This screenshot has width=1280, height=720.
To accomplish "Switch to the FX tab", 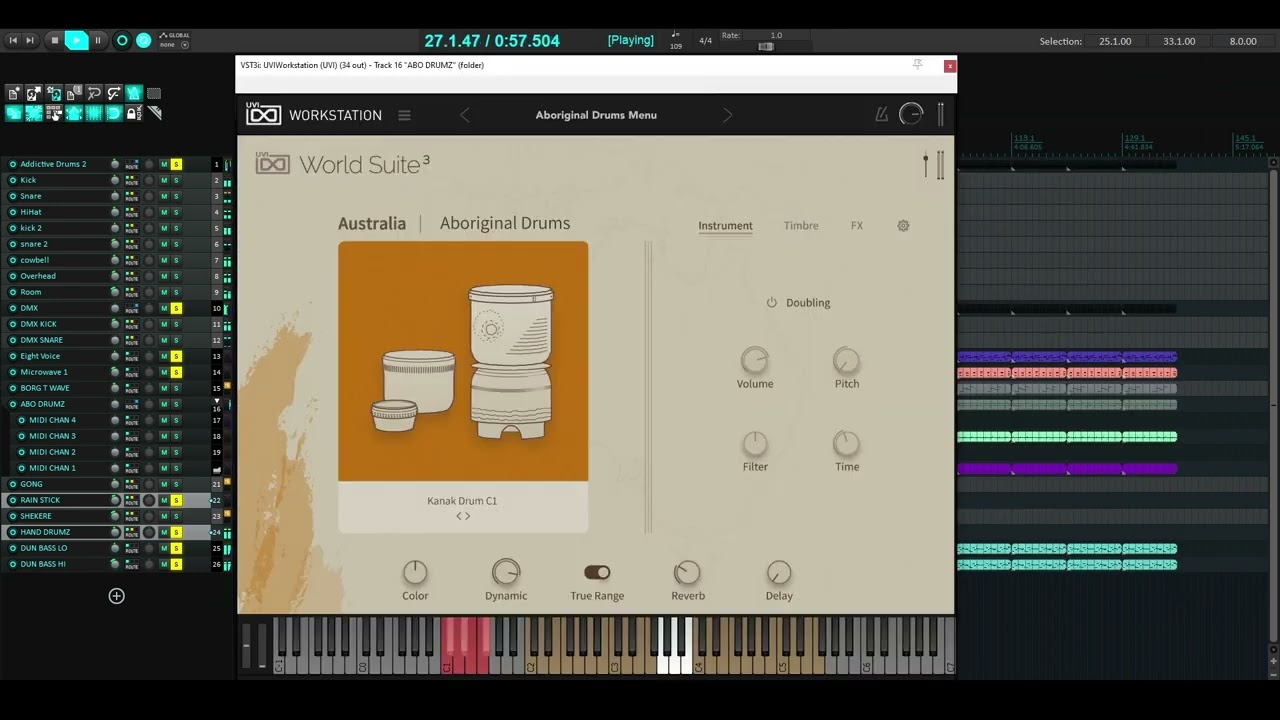I will pyautogui.click(x=857, y=226).
